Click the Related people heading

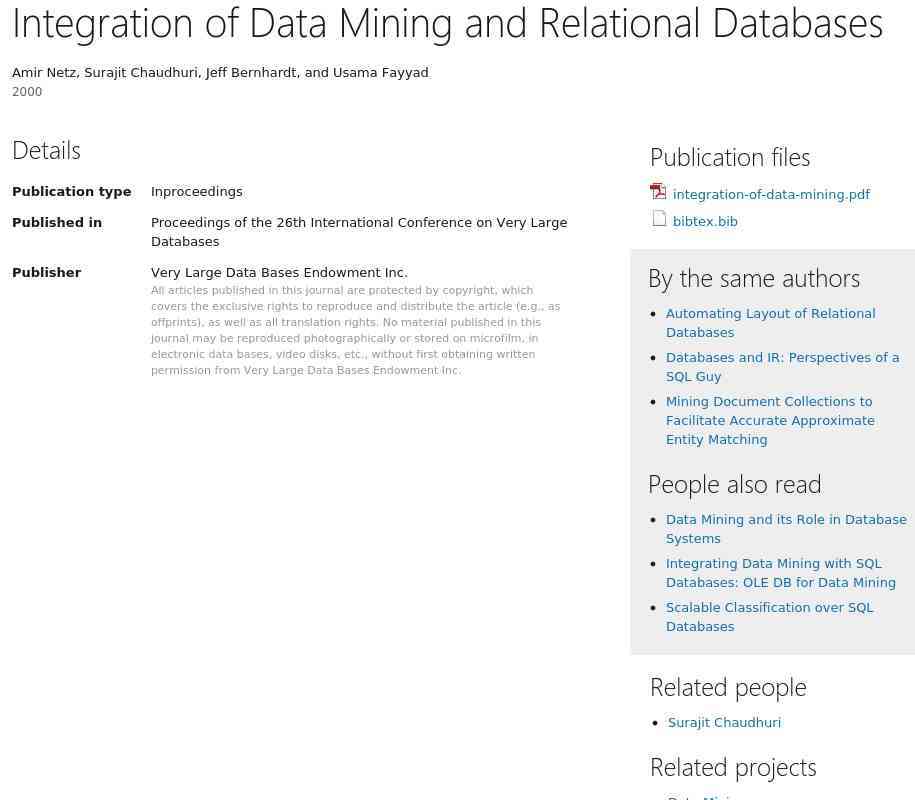[x=728, y=687]
